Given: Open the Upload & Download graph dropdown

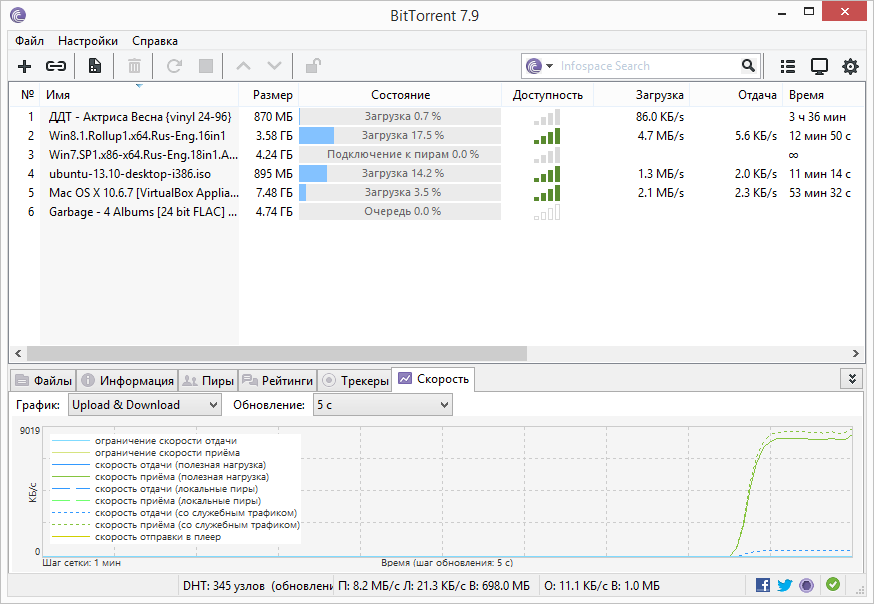Looking at the screenshot, I should pos(144,405).
